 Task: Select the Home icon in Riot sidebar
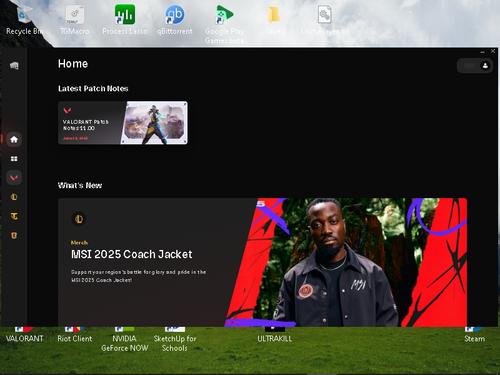pos(14,139)
